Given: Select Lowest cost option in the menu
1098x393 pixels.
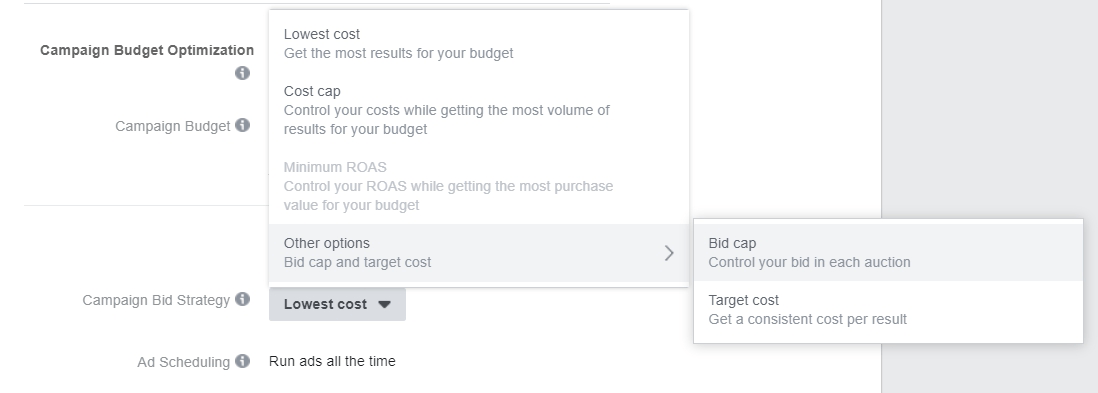Looking at the screenshot, I should click(478, 43).
